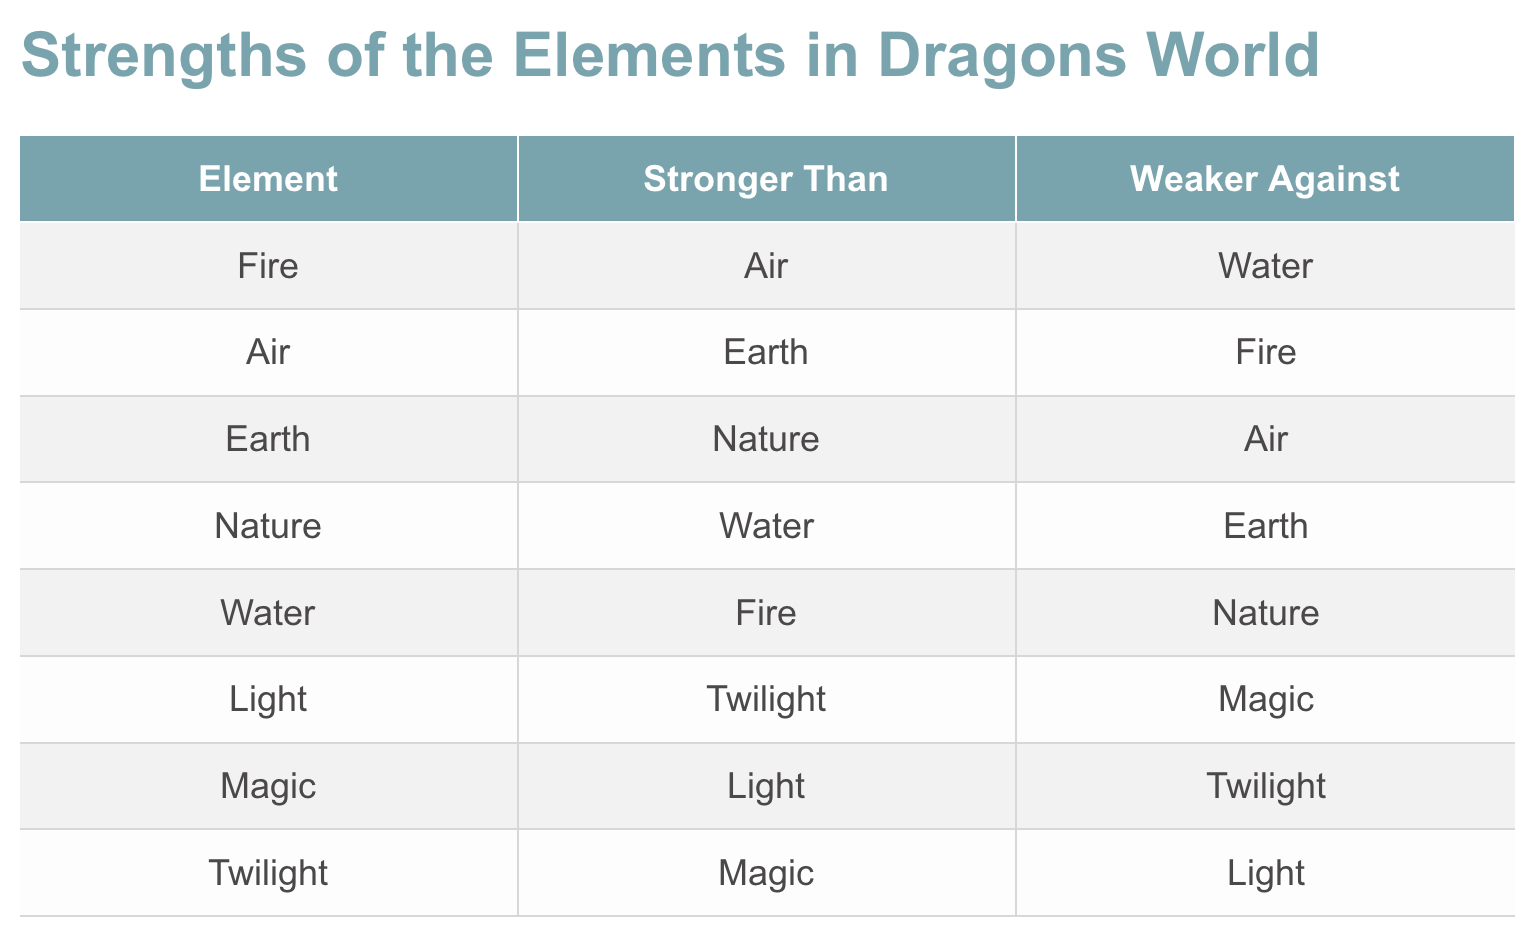
Task: Select 'Nature' in the Element column
Action: (268, 526)
